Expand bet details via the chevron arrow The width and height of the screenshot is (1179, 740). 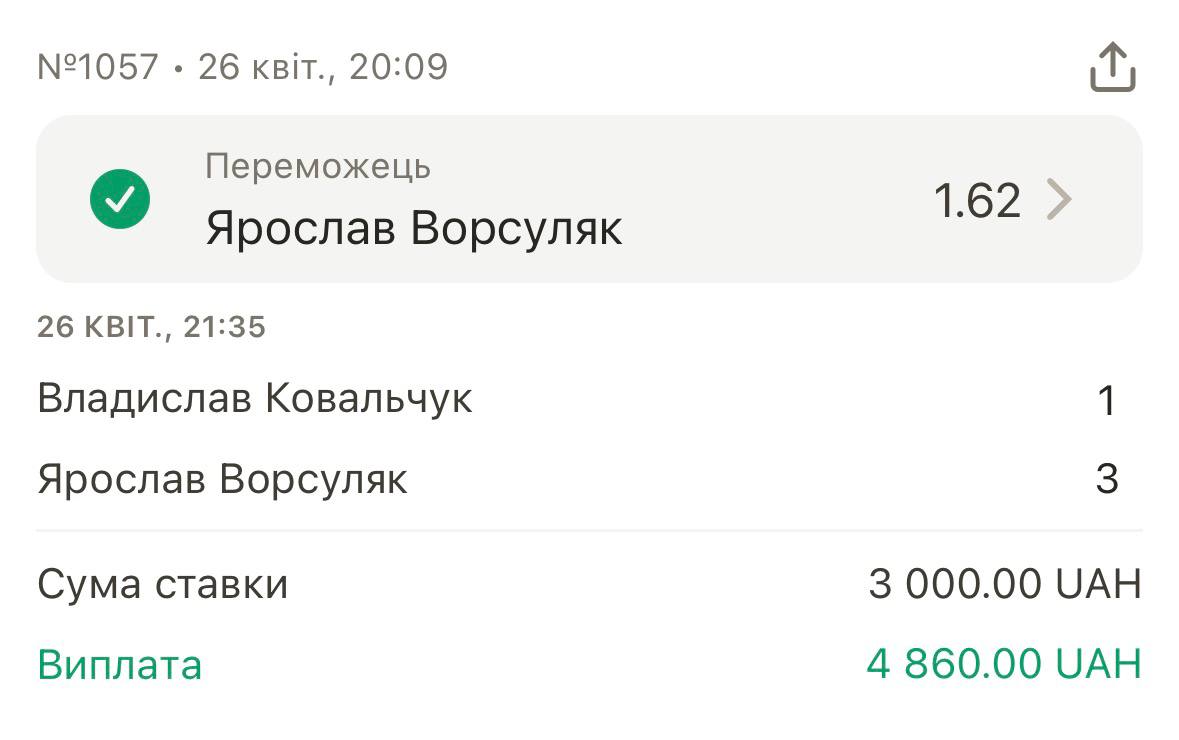coord(1059,200)
